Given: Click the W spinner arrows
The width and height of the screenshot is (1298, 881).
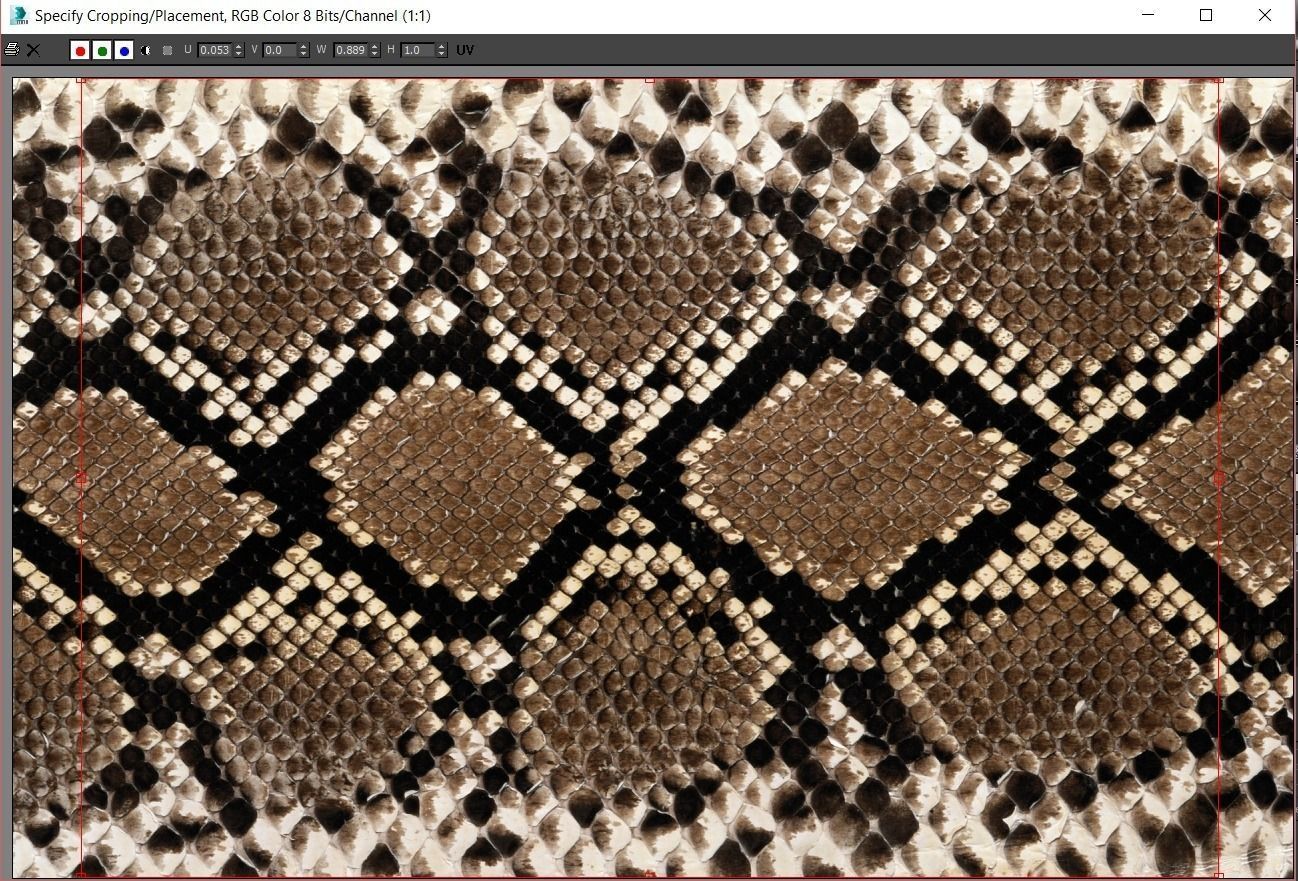Looking at the screenshot, I should 375,50.
